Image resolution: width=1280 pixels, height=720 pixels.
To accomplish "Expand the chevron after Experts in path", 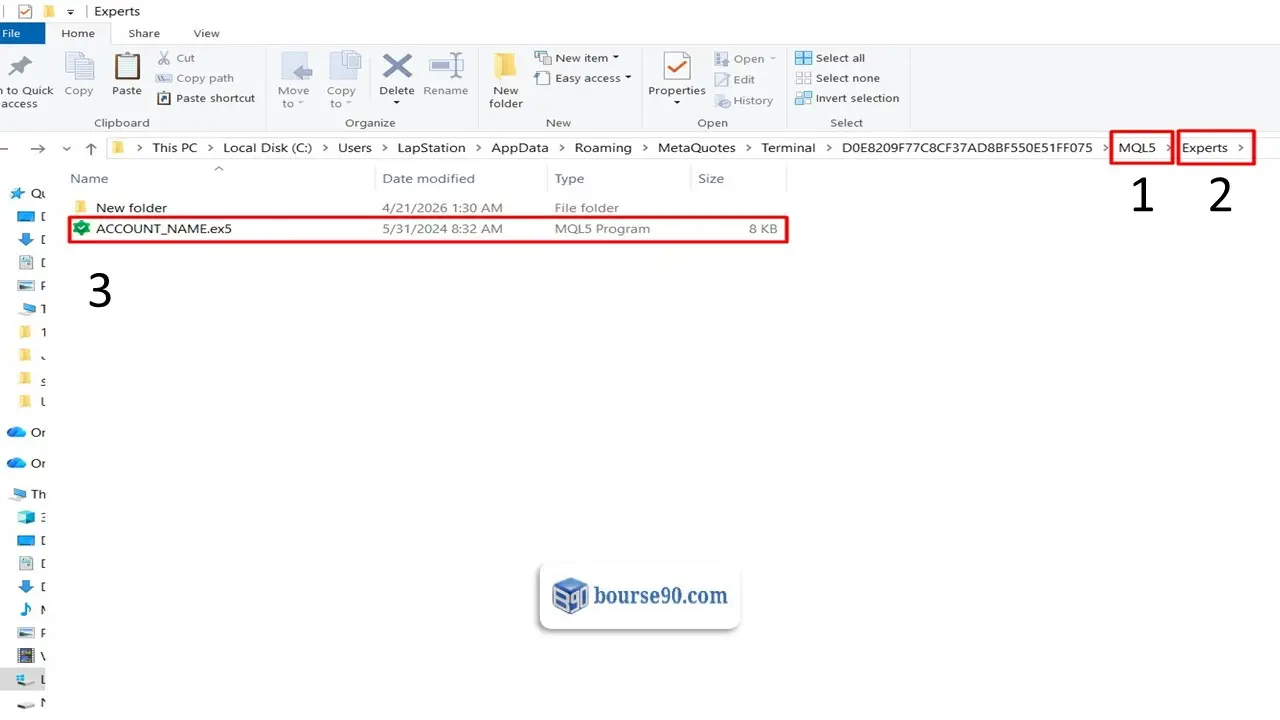I will click(1241, 148).
